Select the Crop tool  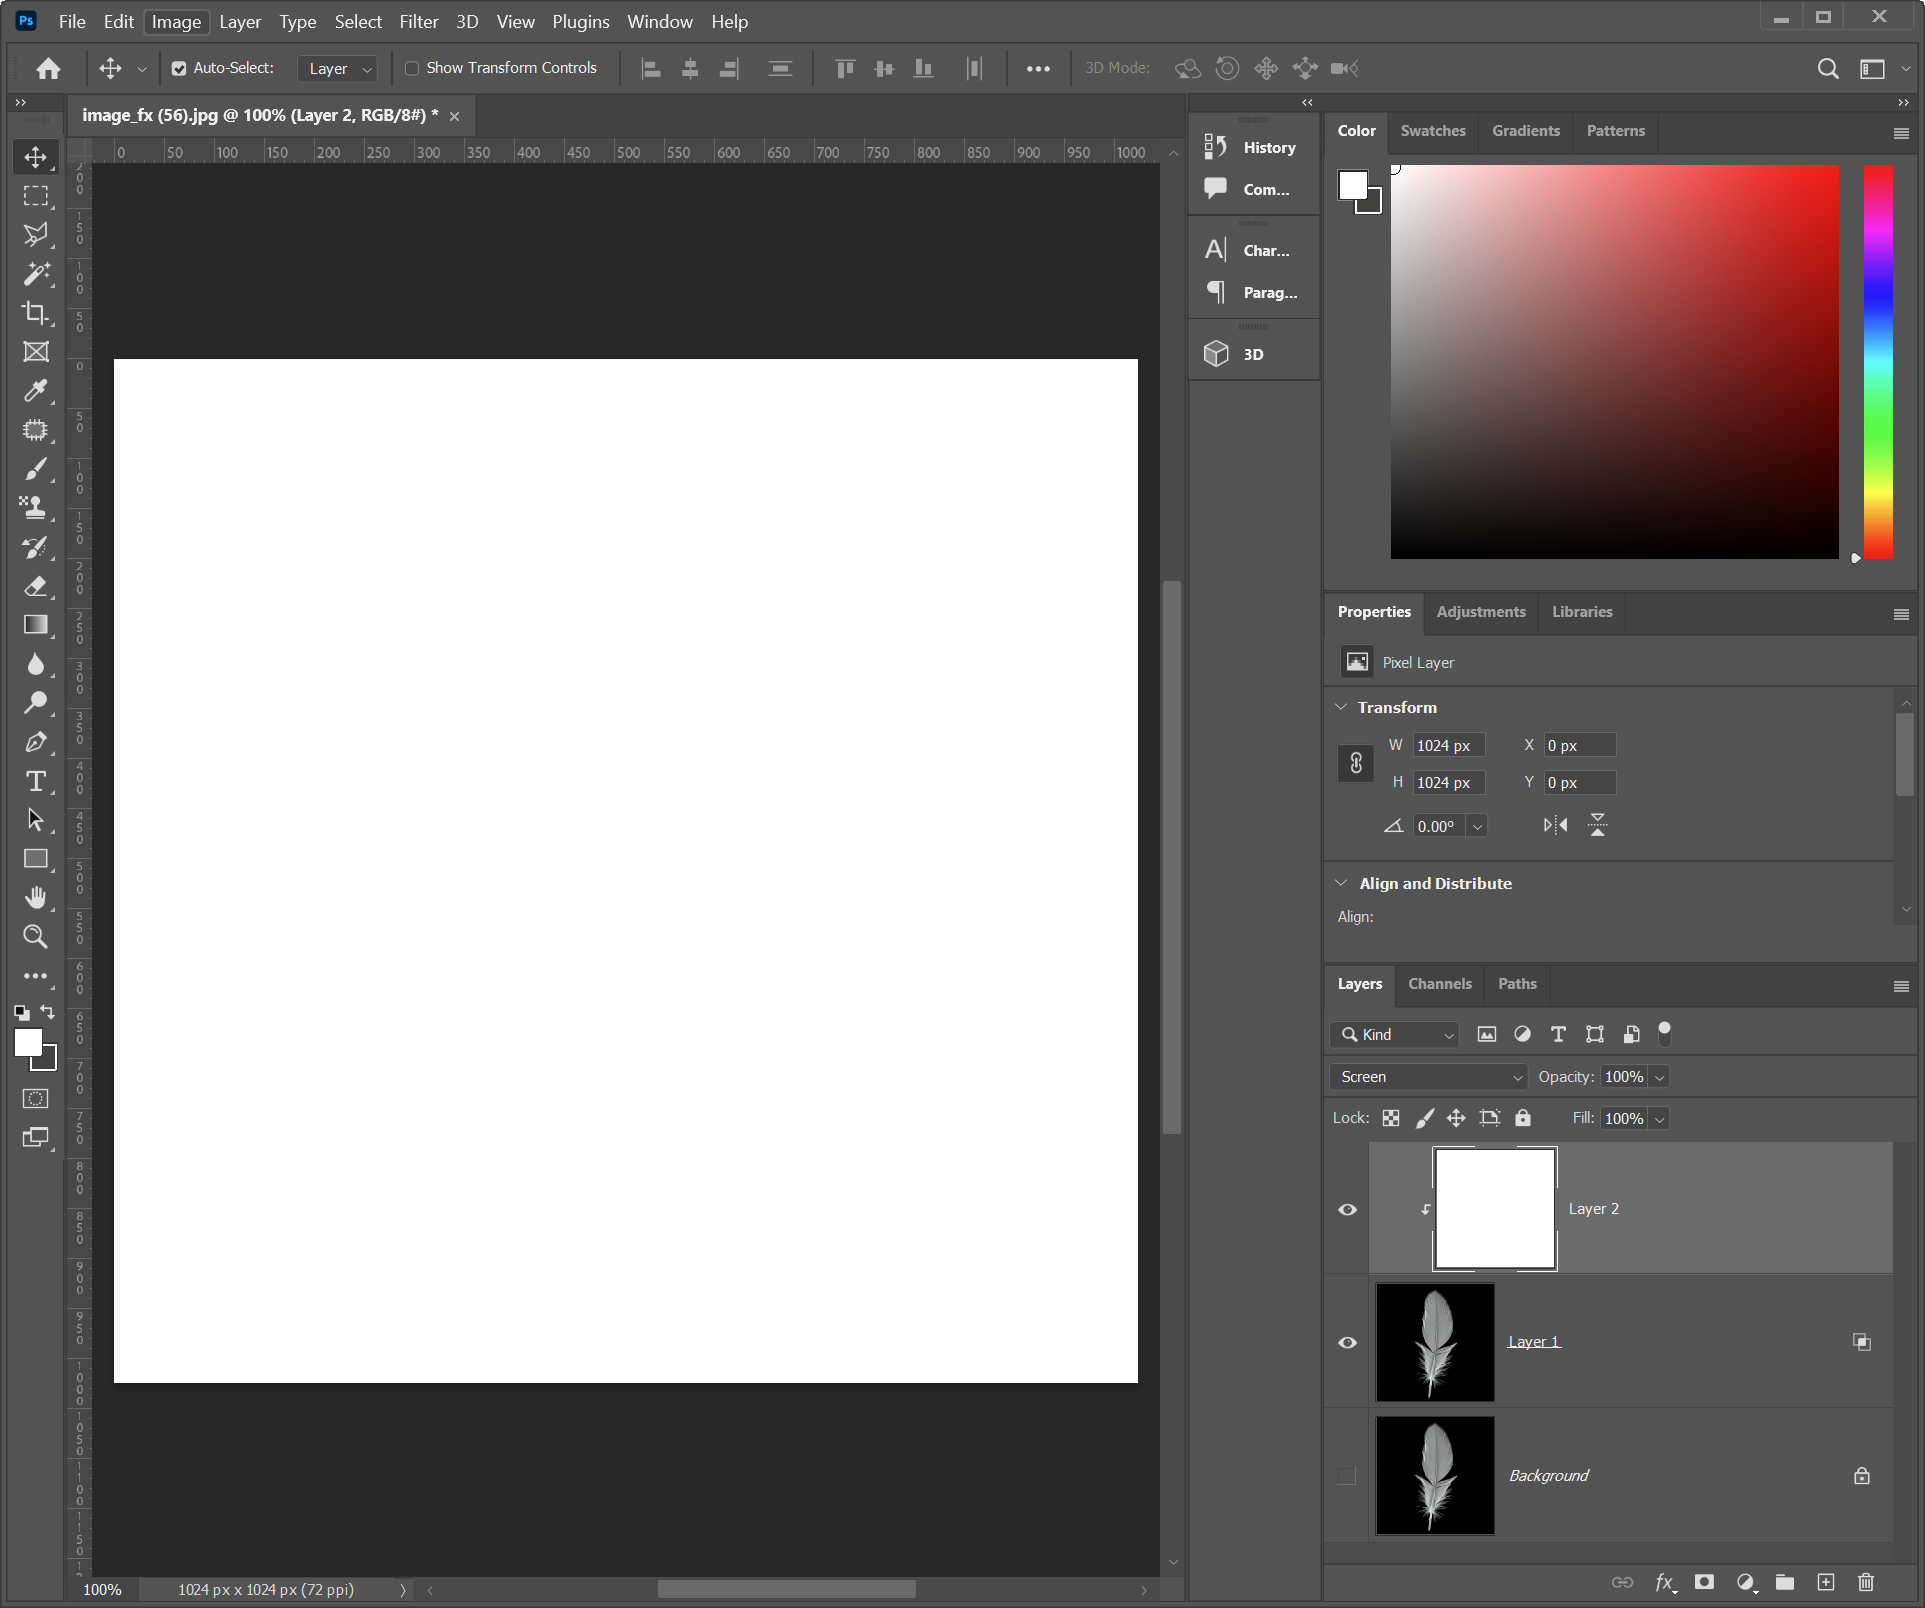[x=35, y=313]
